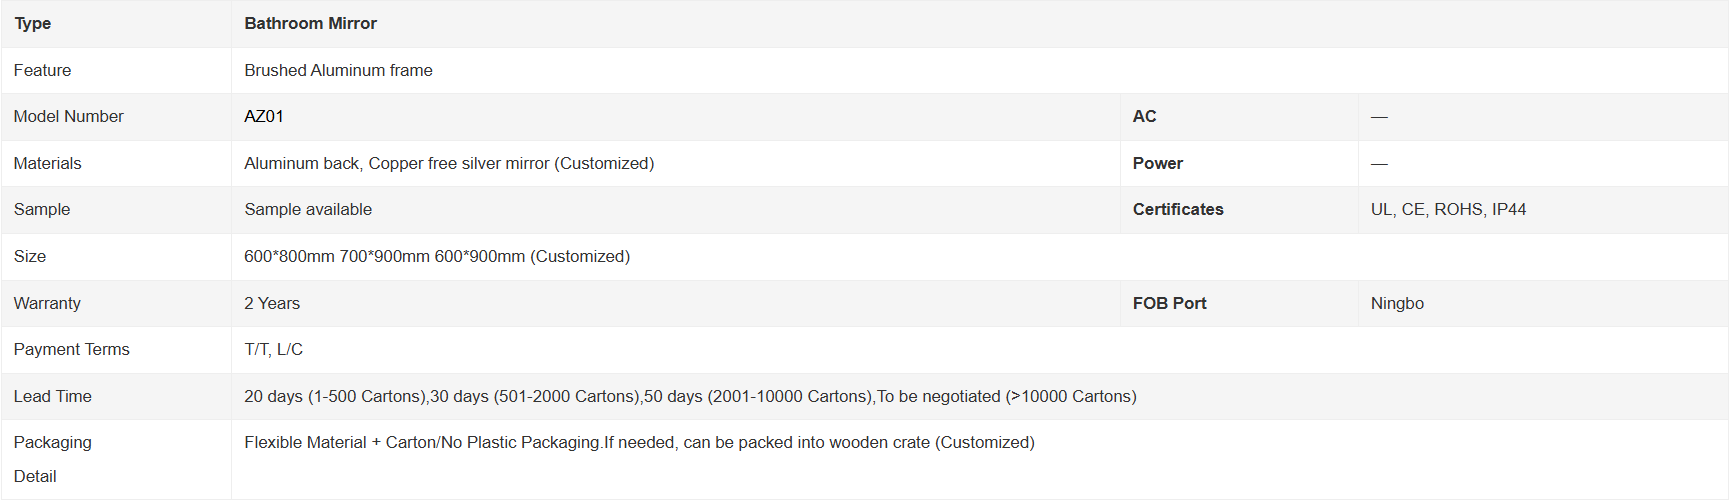Click the Flexible Material packaging description

click(x=639, y=443)
